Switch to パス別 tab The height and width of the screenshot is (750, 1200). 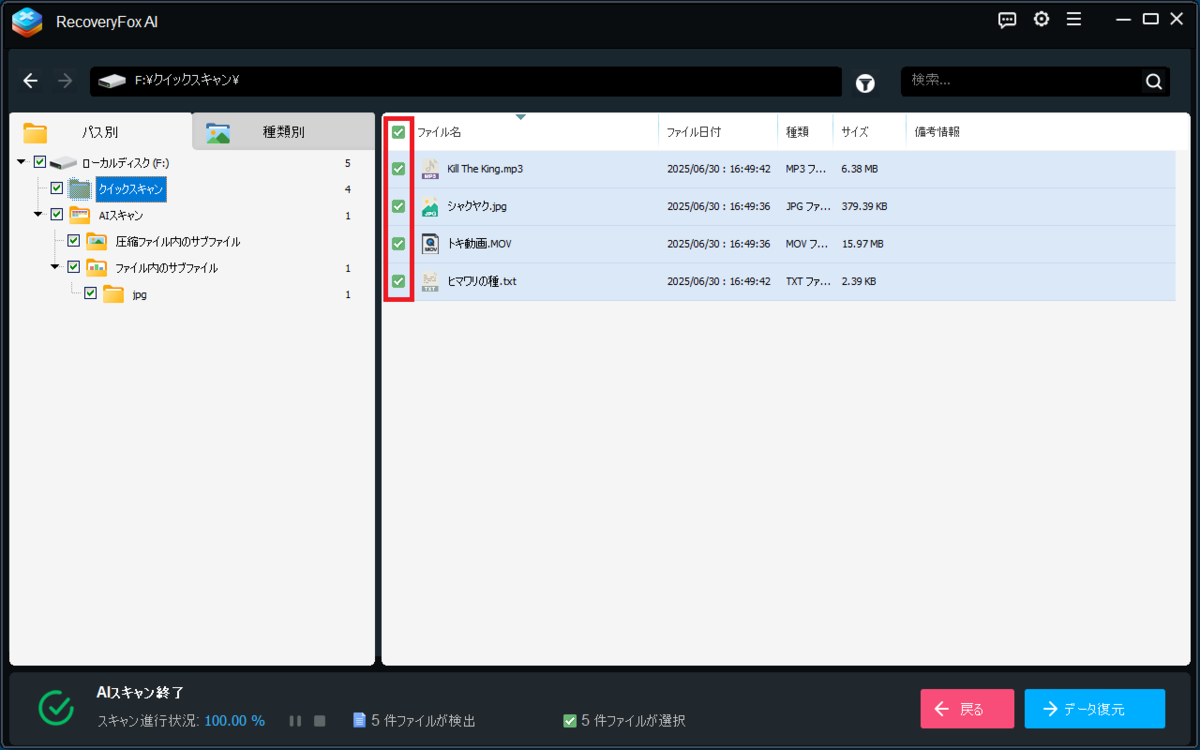(x=100, y=132)
